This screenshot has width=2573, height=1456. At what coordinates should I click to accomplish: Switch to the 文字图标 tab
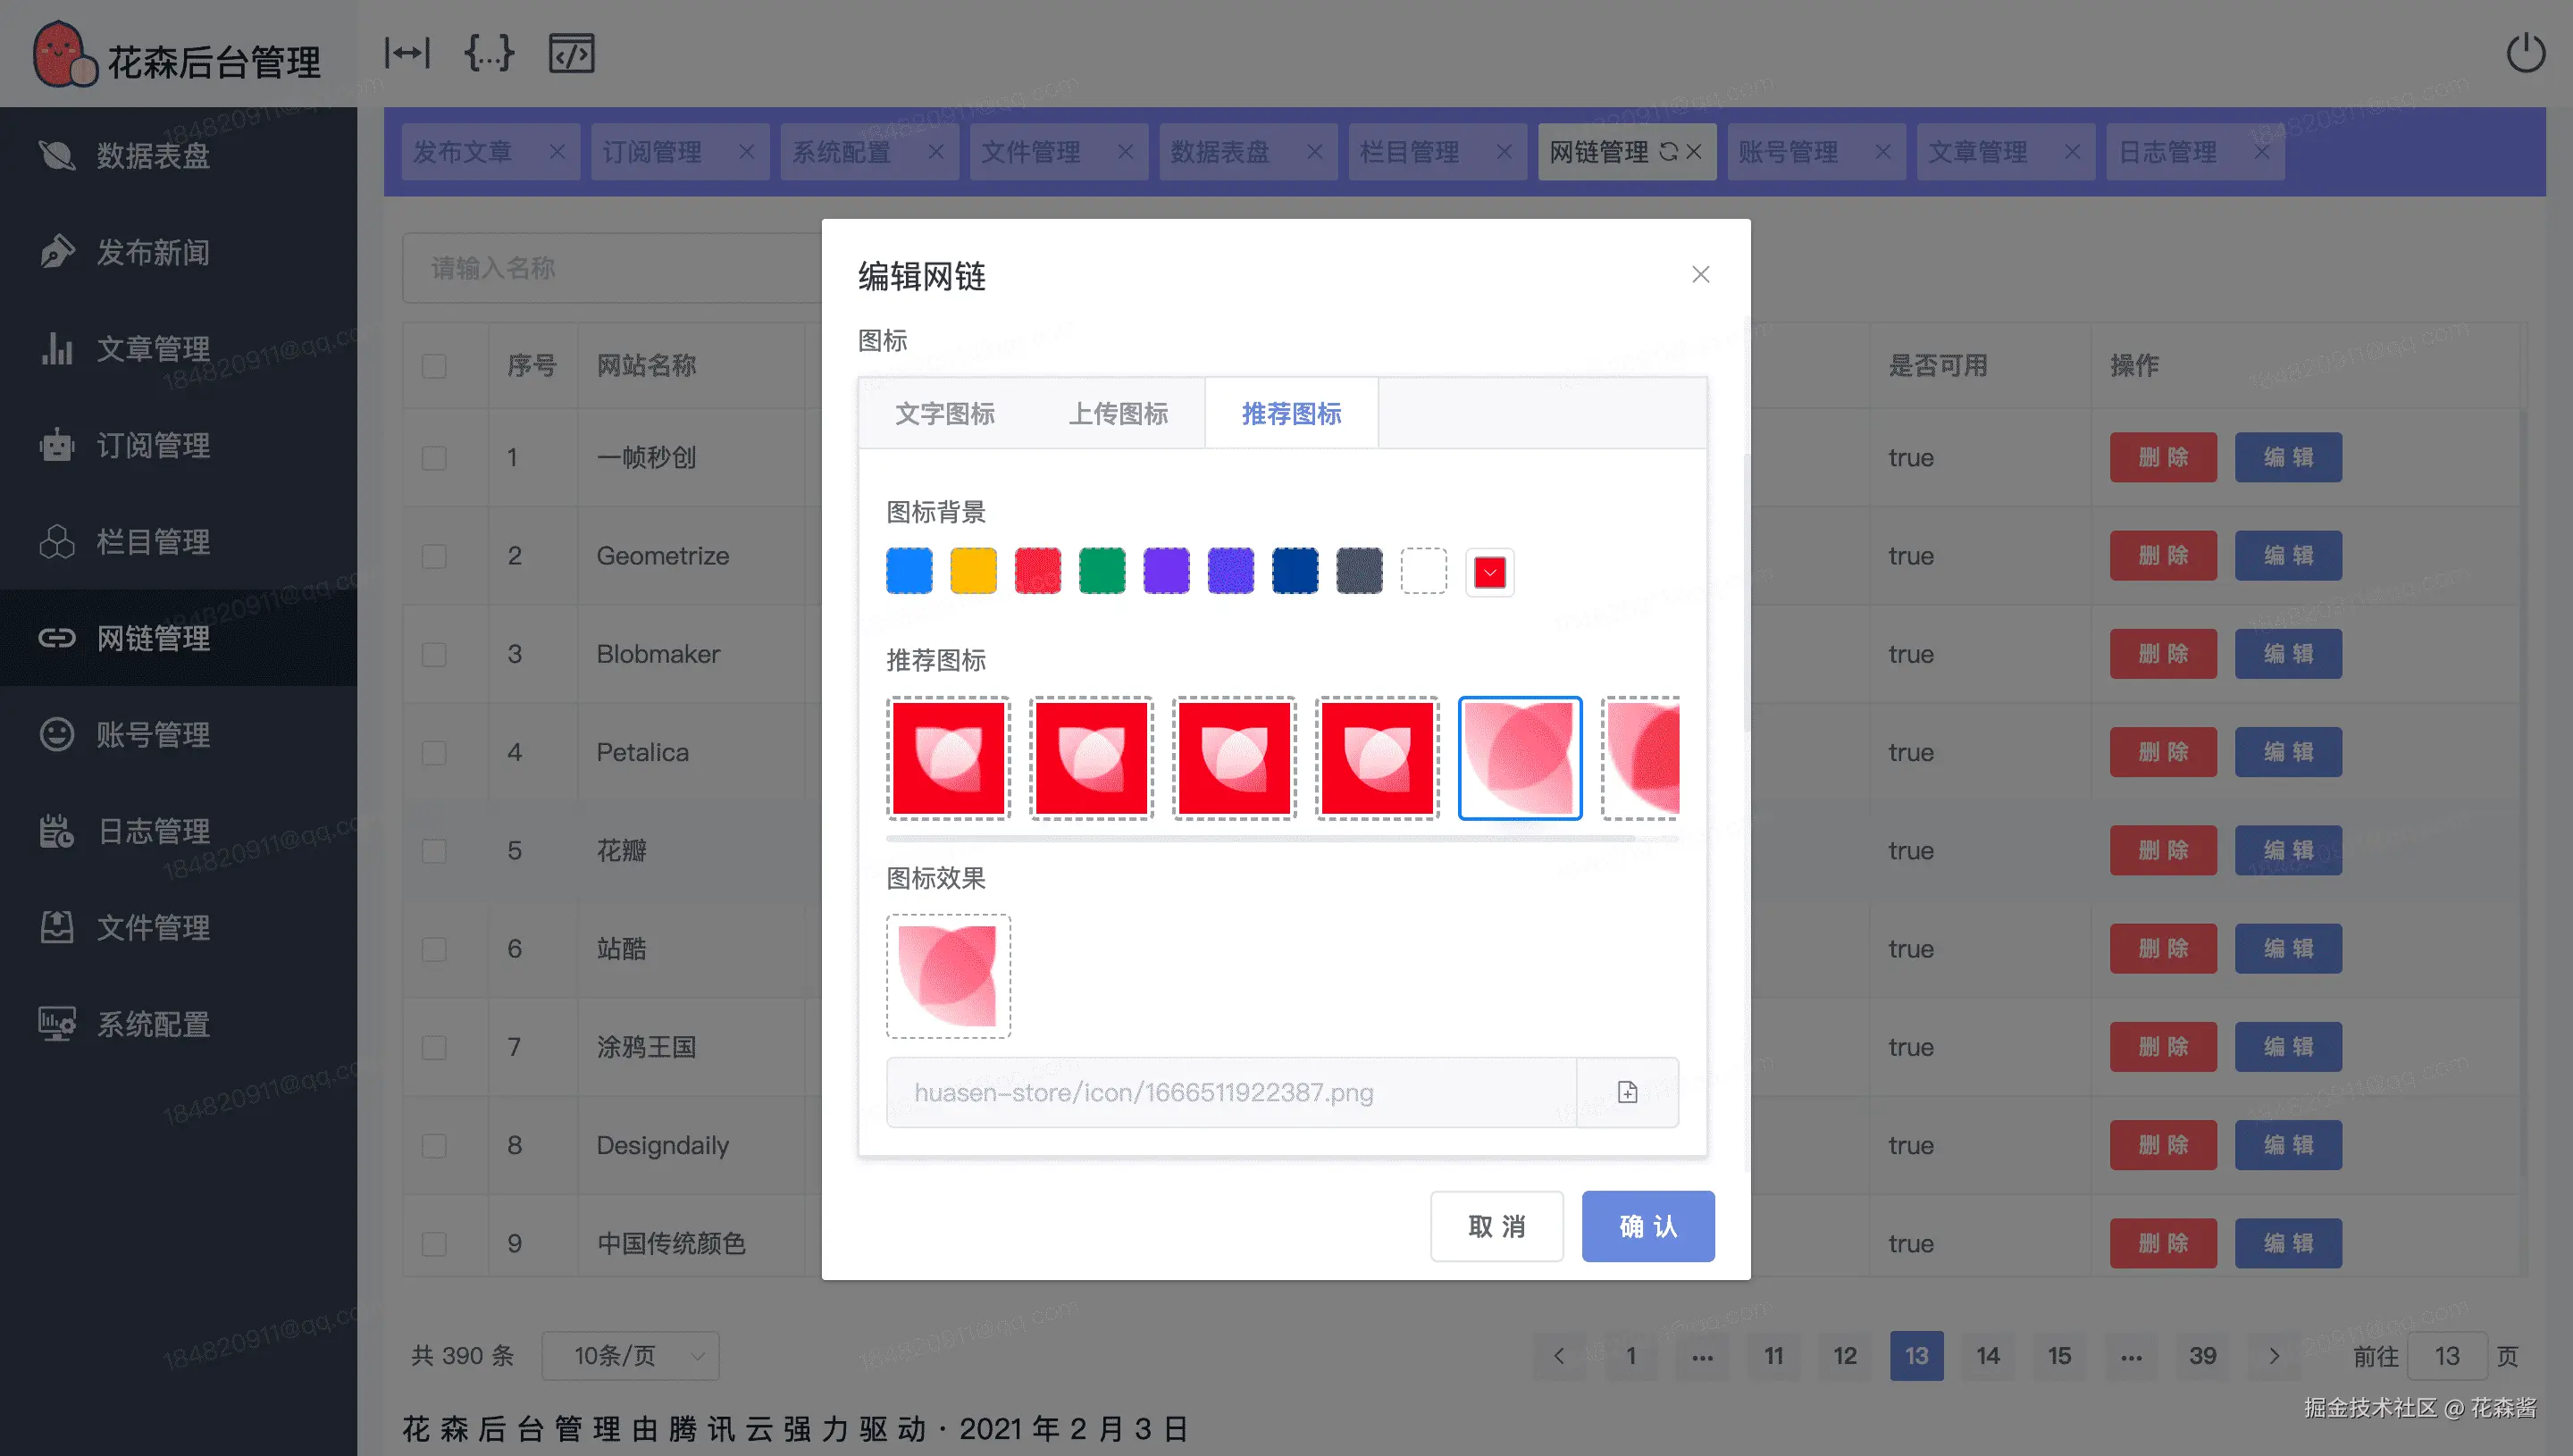pyautogui.click(x=944, y=414)
